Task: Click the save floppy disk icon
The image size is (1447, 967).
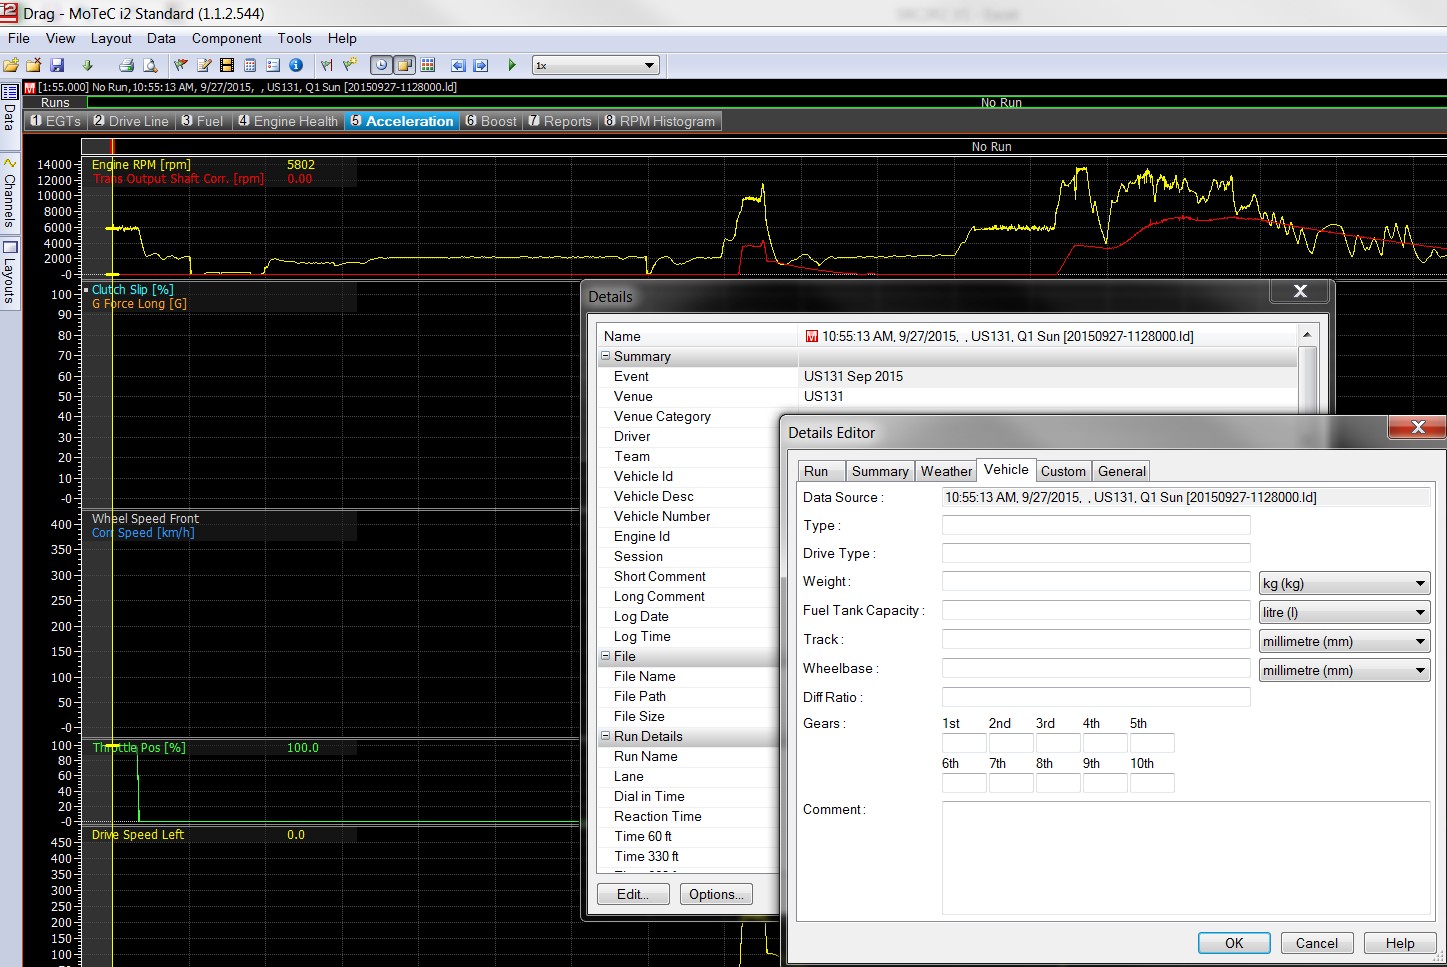Action: (57, 65)
